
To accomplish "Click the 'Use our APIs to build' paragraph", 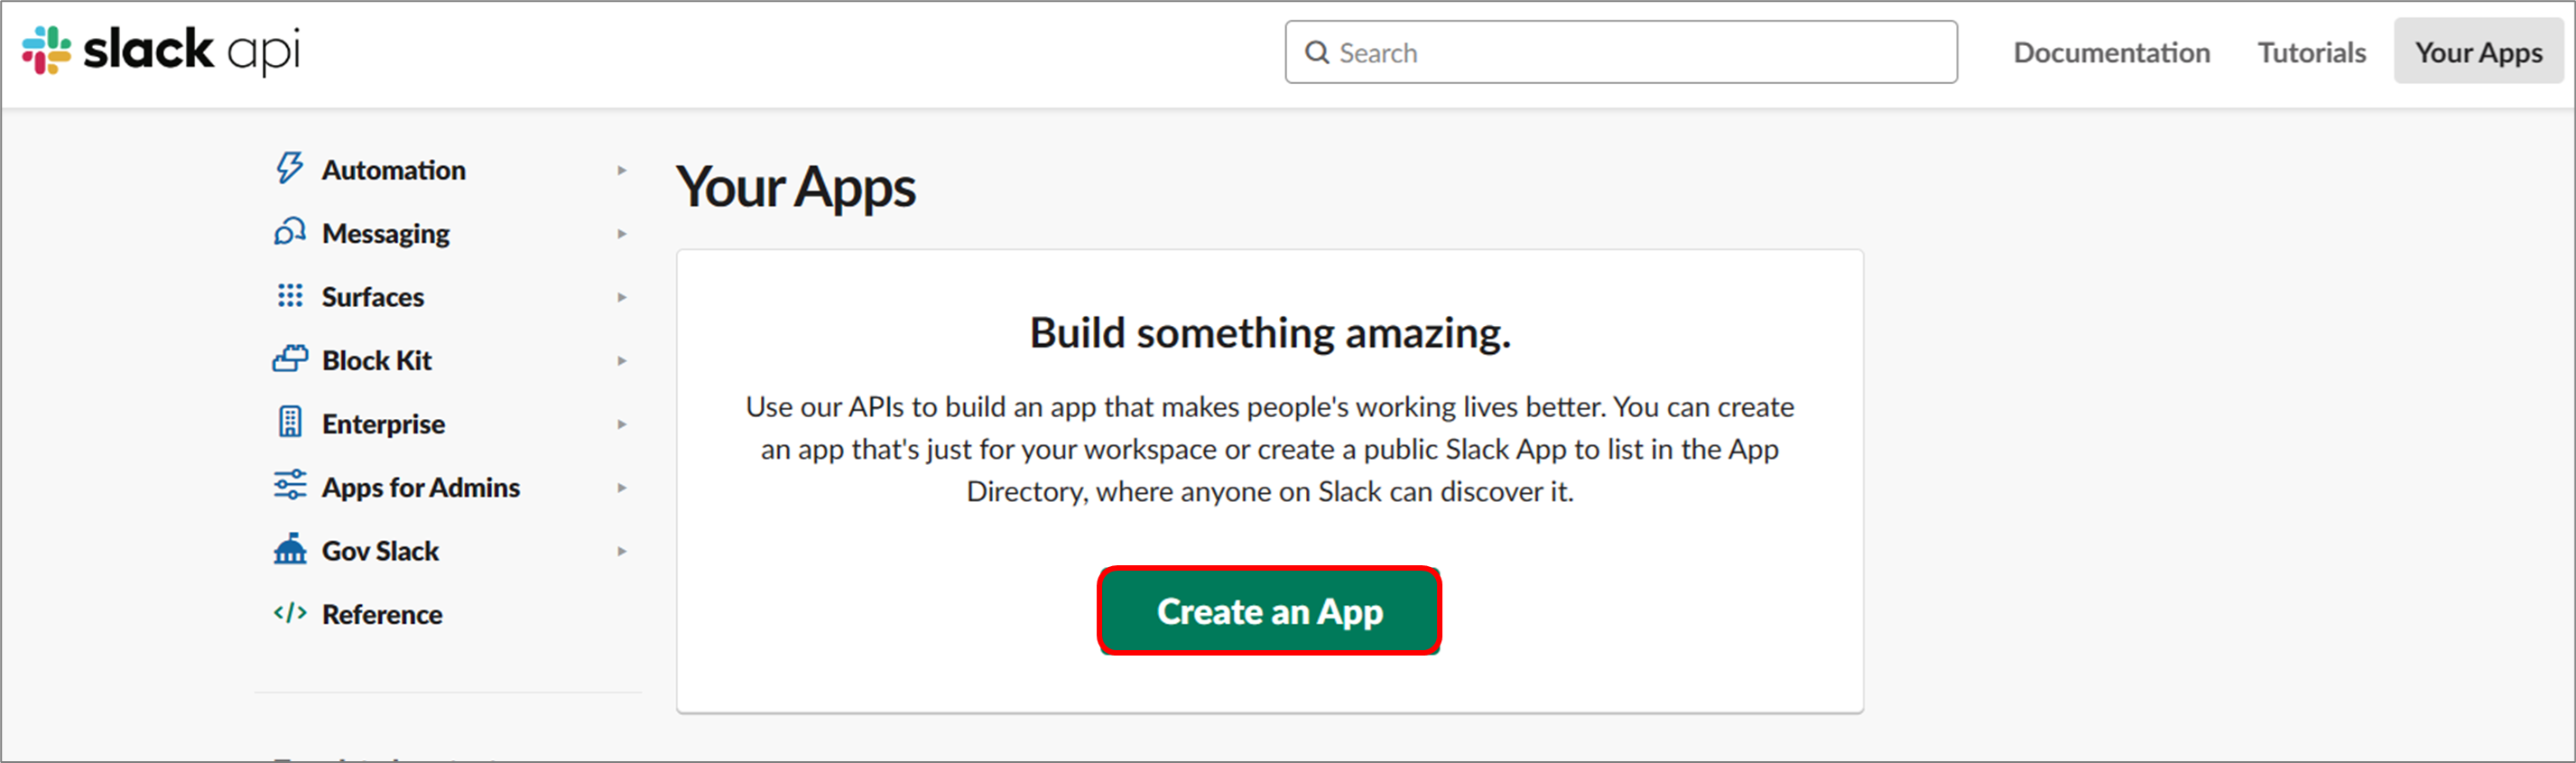I will click(x=1270, y=449).
